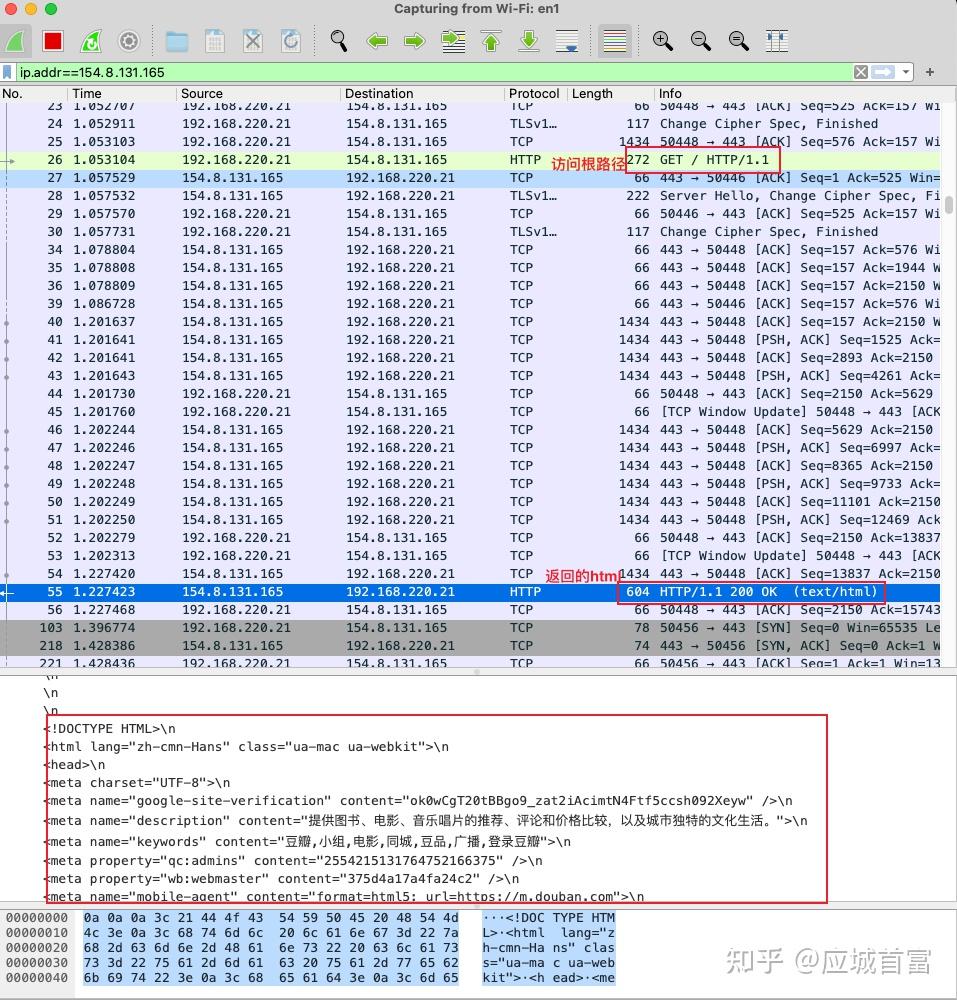Open the find packet search tool

pos(338,41)
